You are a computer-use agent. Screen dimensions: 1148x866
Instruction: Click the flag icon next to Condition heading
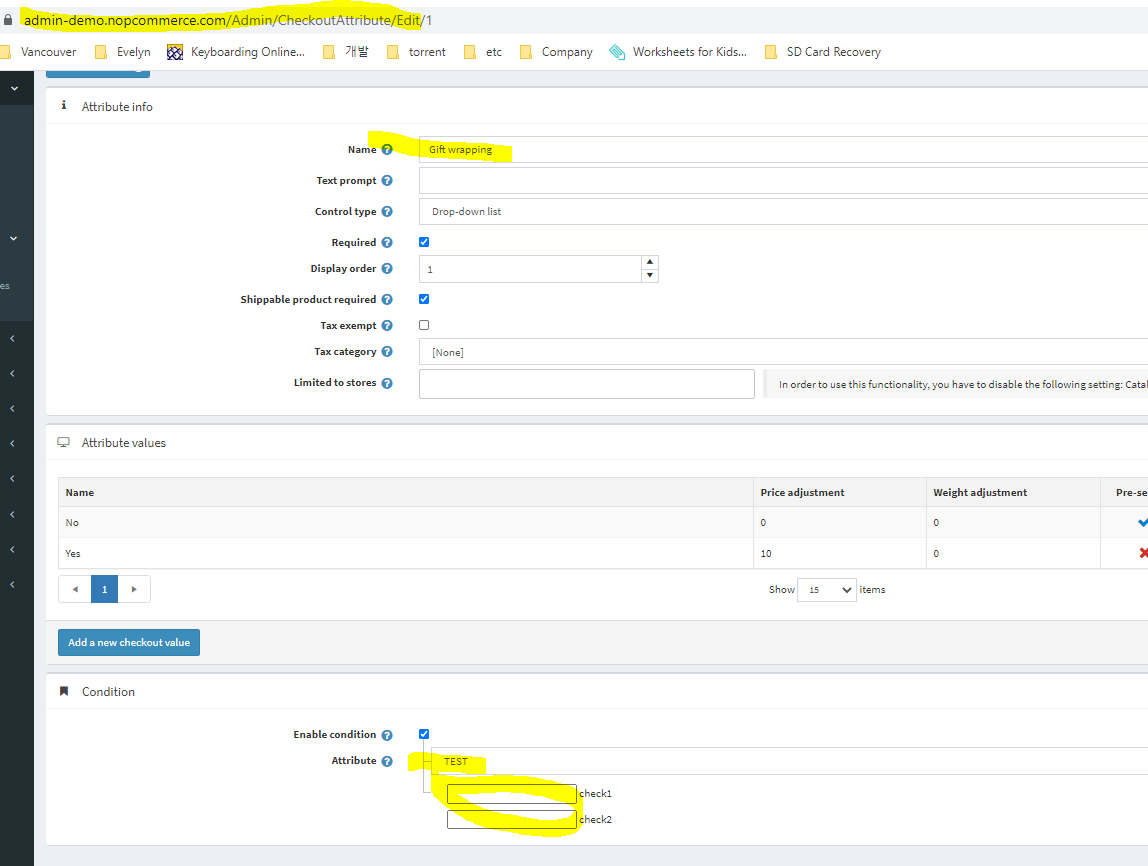[64, 690]
